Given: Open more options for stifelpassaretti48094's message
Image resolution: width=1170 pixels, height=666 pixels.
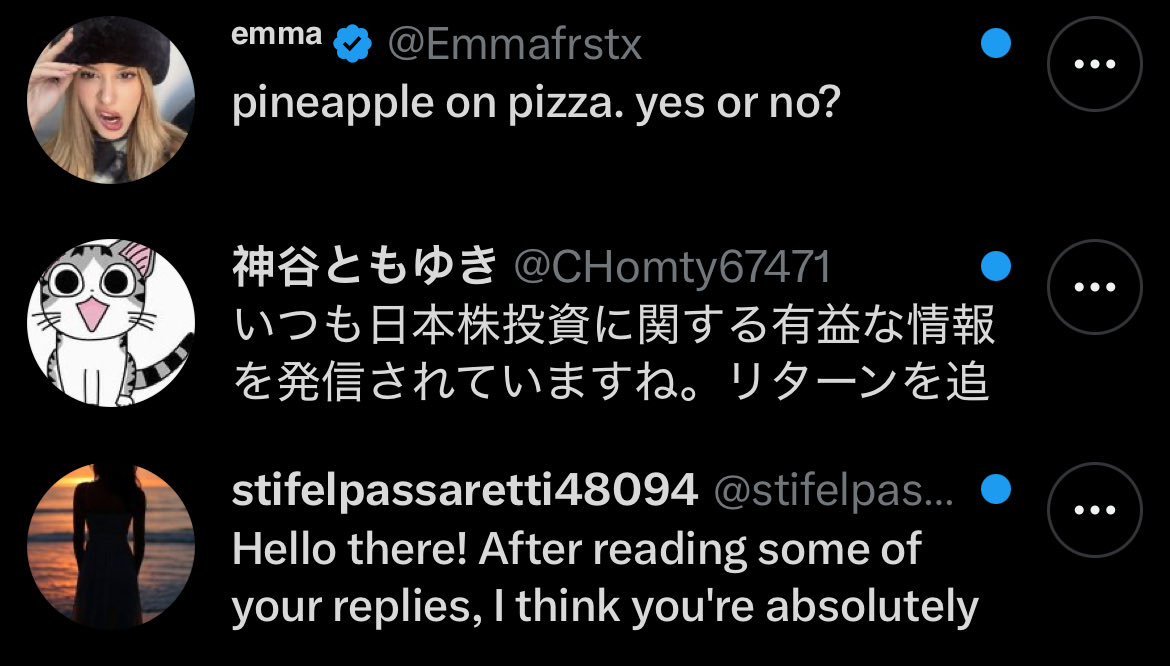Looking at the screenshot, I should (1093, 510).
